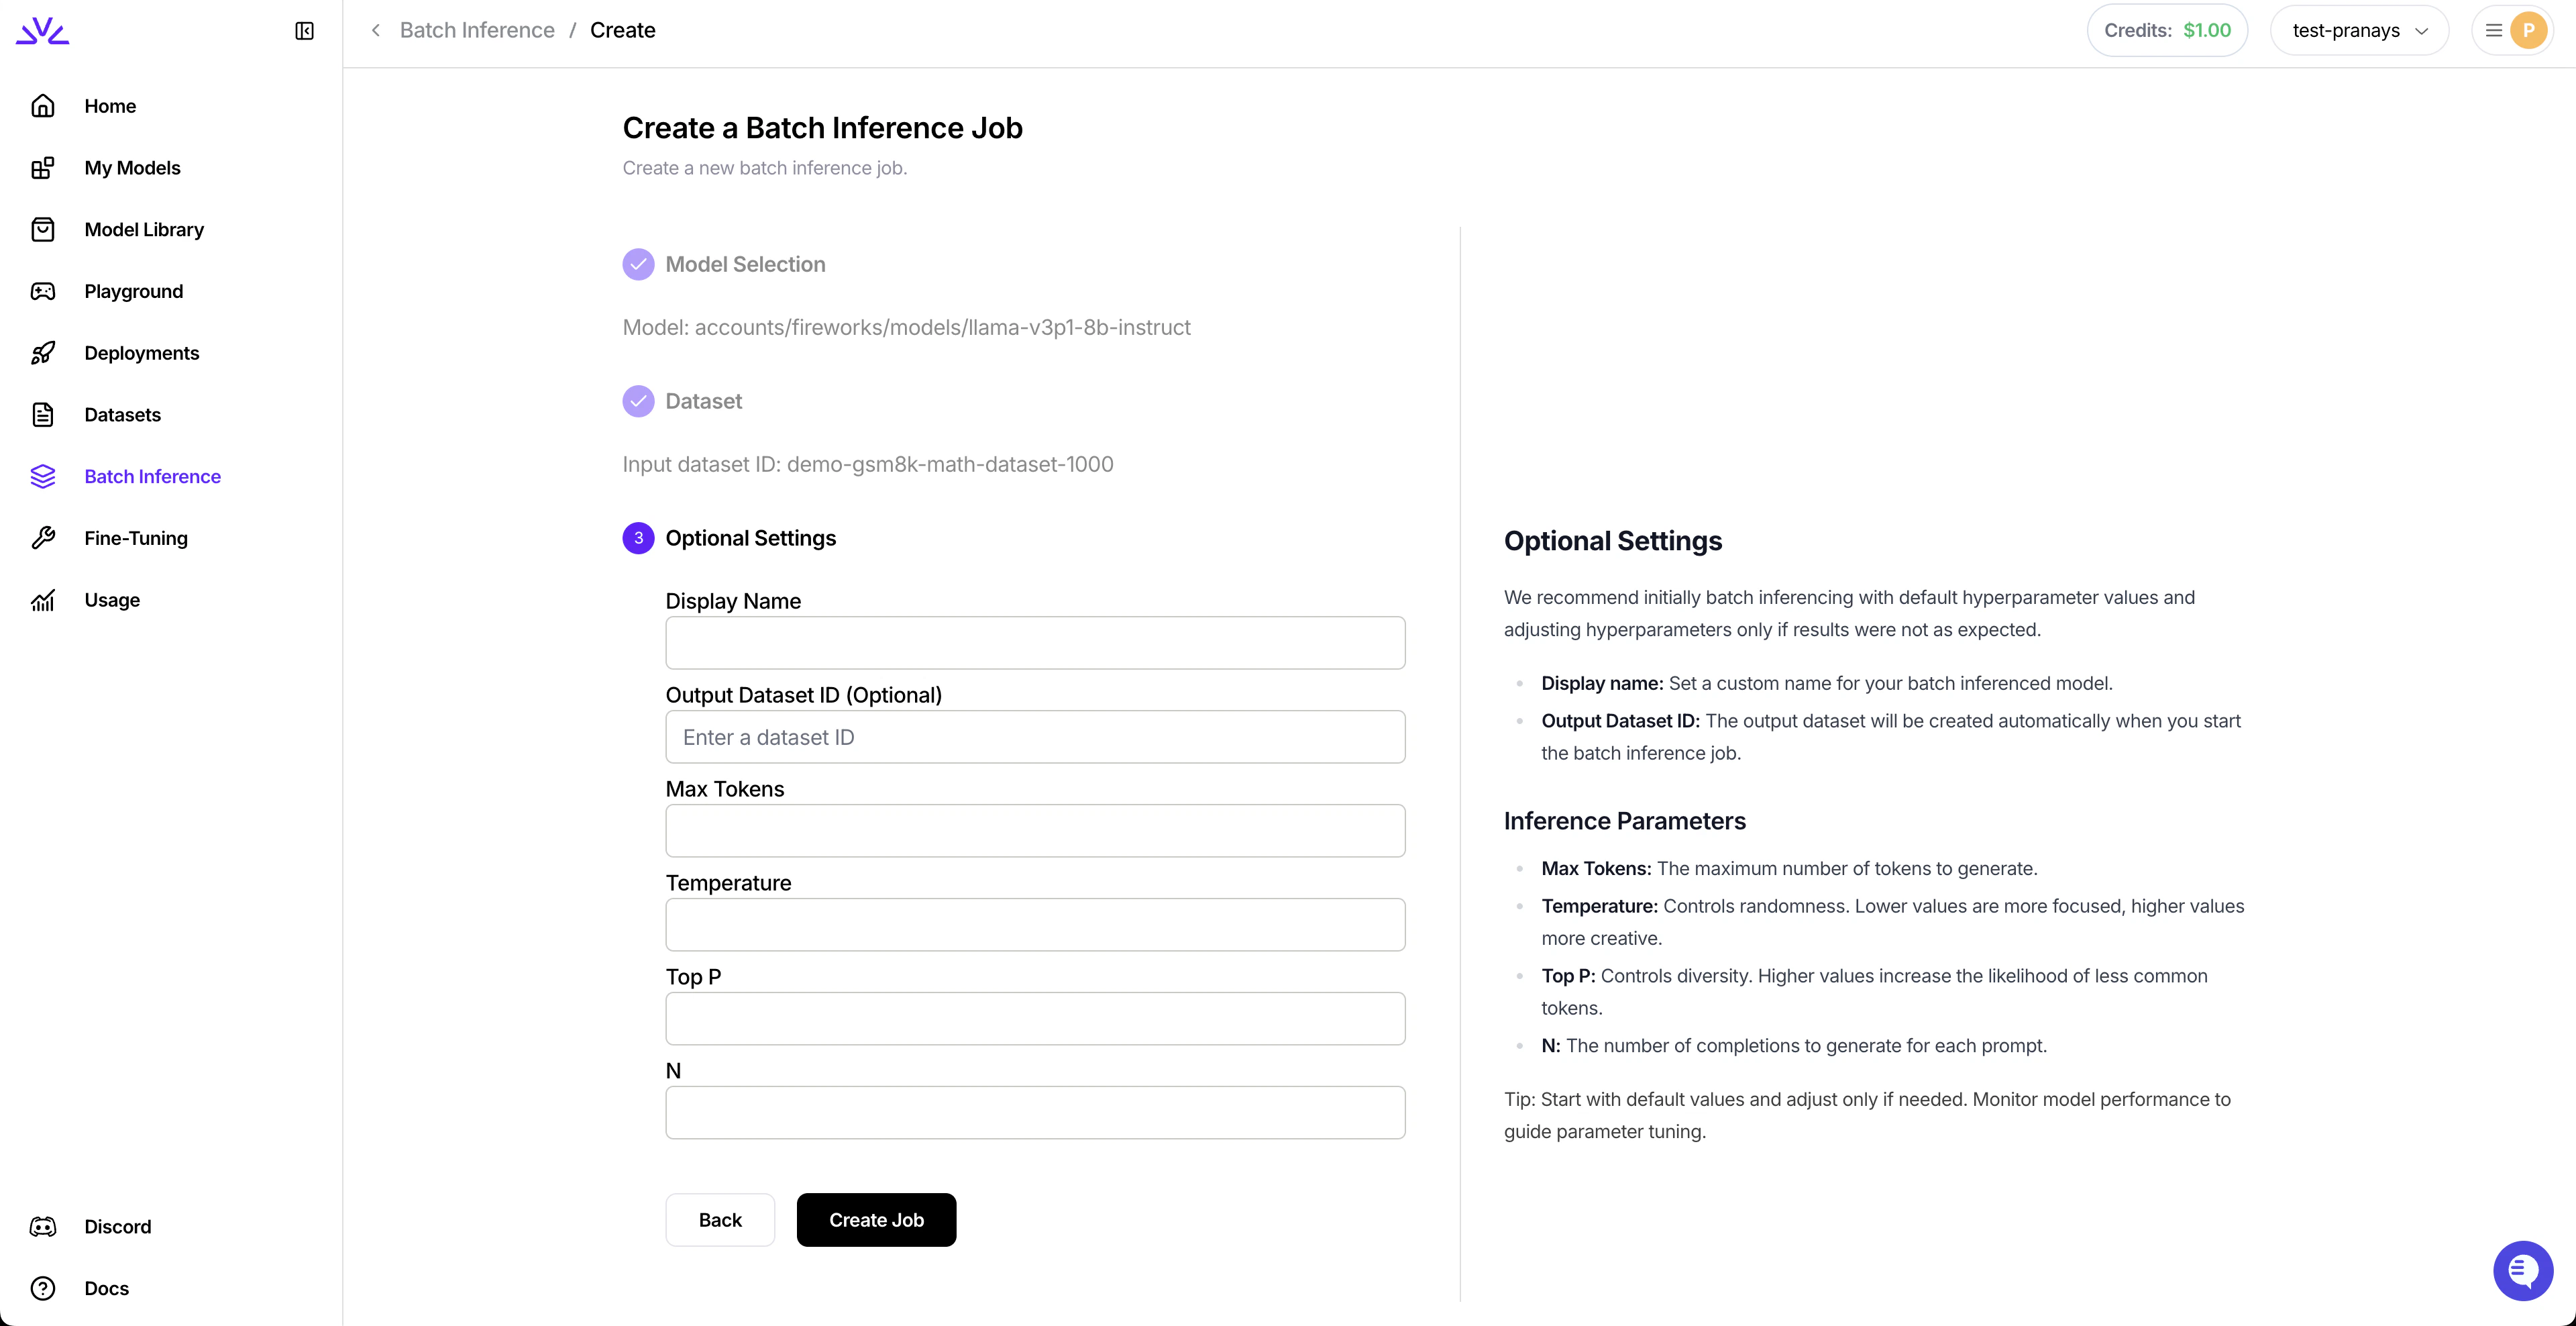Select the Fine-Tuning wrench icon
The height and width of the screenshot is (1326, 2576).
[44, 537]
